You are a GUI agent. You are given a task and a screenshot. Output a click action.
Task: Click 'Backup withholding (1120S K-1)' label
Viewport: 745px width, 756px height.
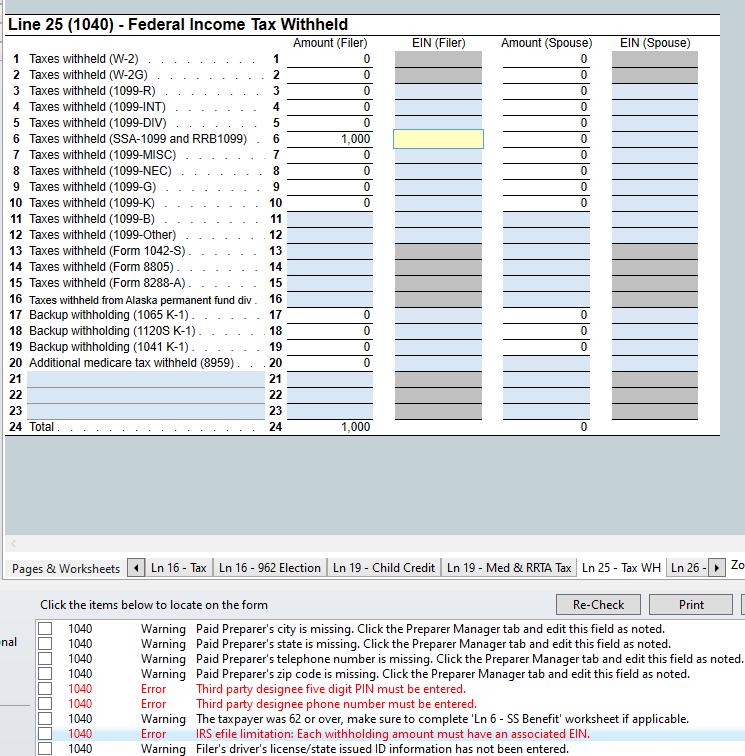[x=112, y=331]
